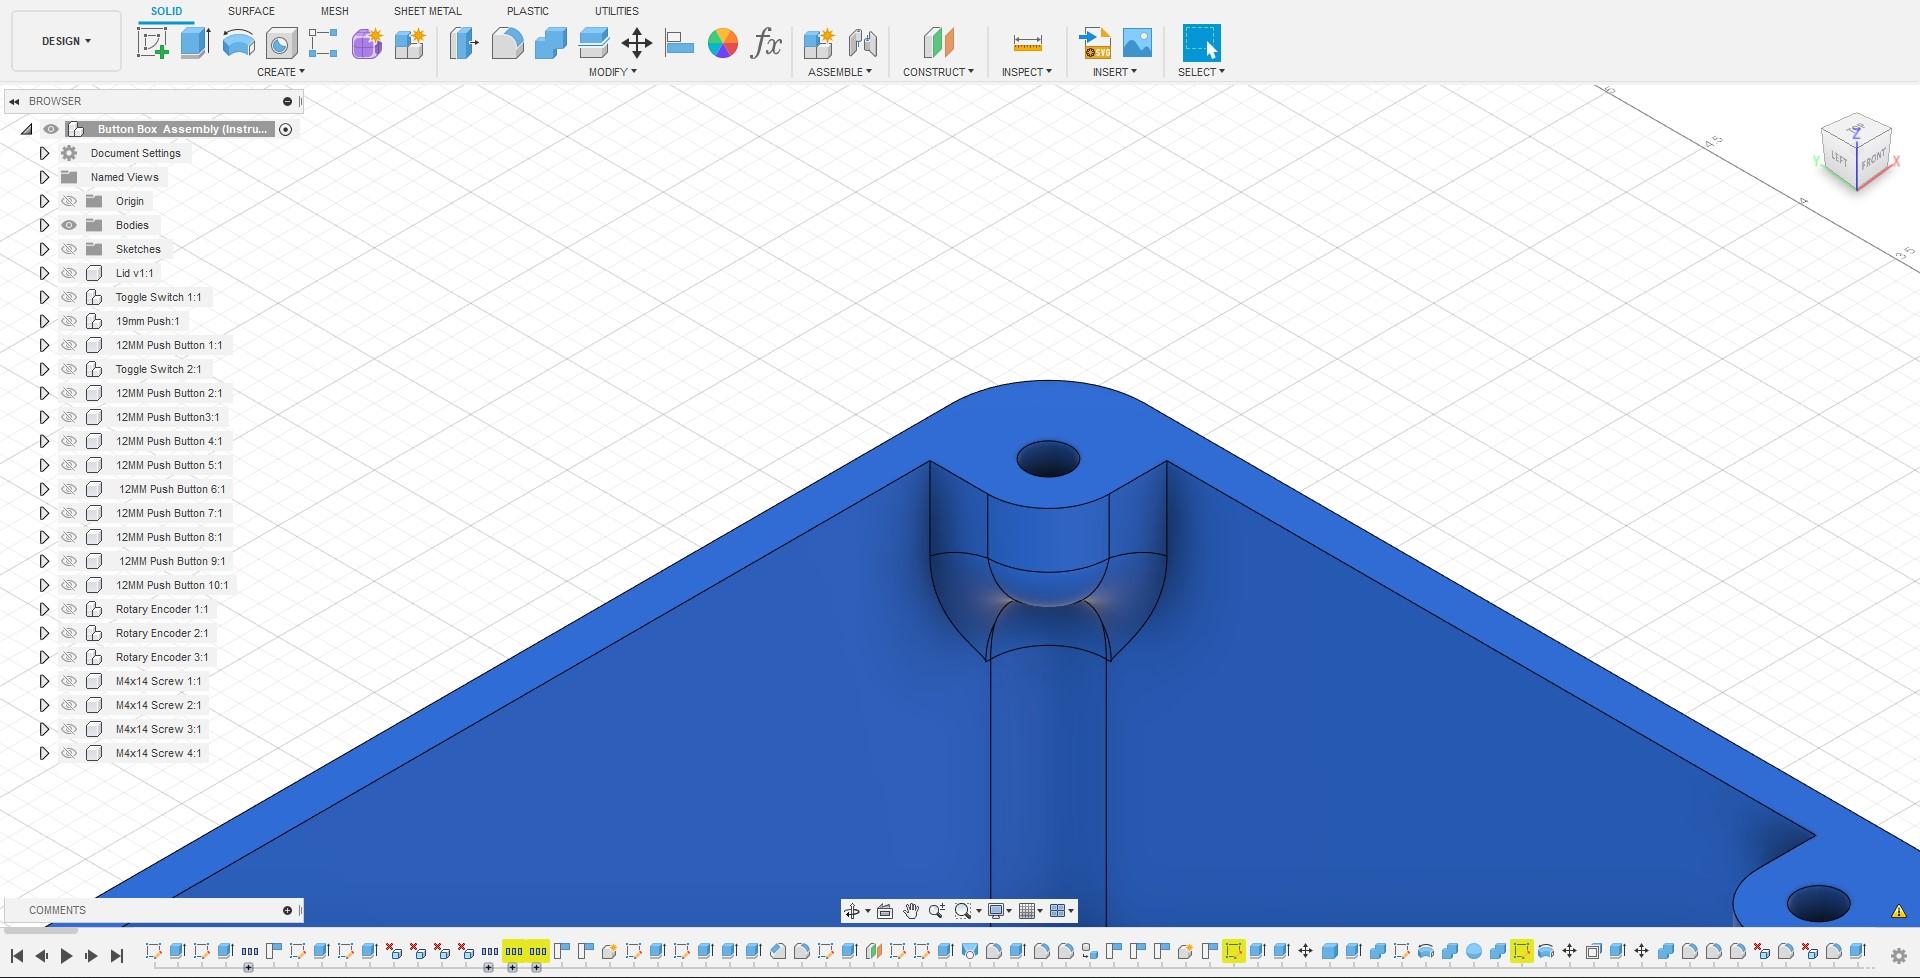Play the timeline history
Viewport: 1920px width, 978px height.
(66, 955)
